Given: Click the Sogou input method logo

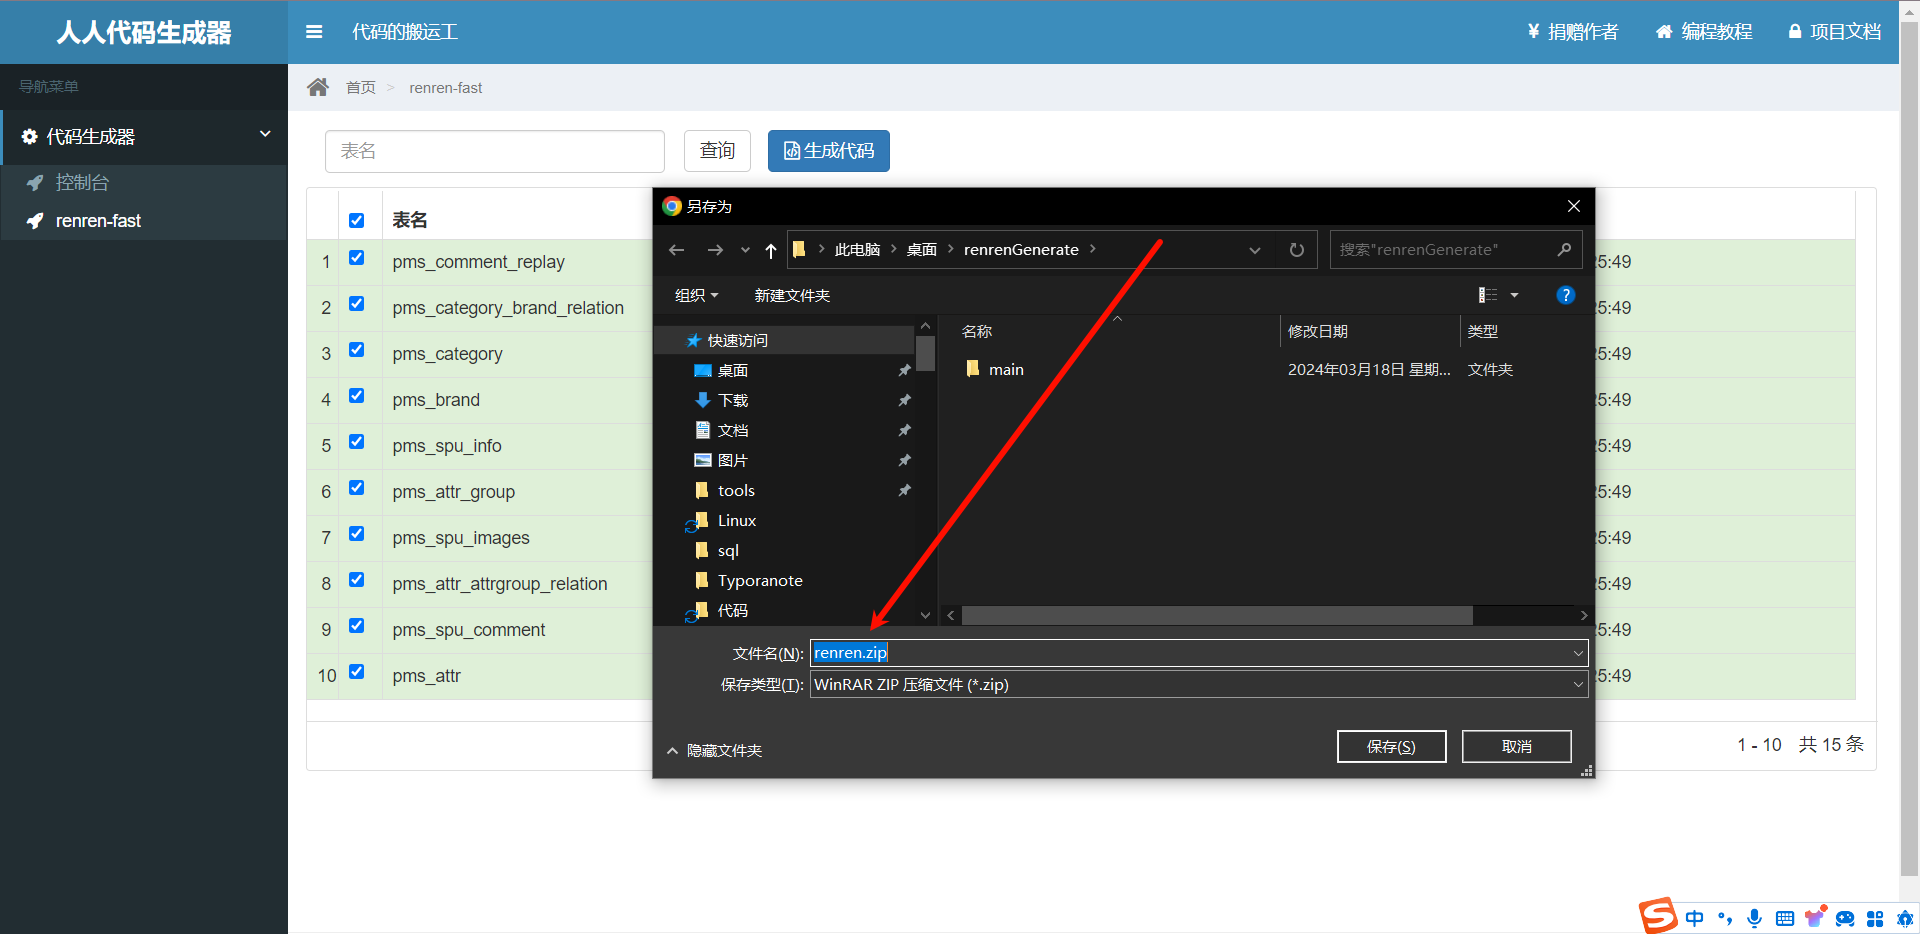Looking at the screenshot, I should 1658,915.
